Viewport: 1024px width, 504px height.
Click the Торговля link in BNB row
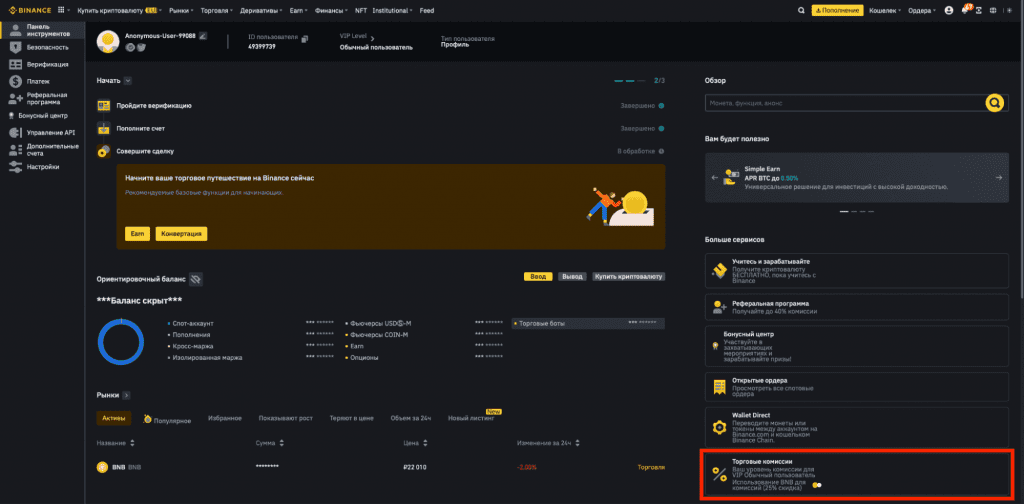(x=651, y=467)
